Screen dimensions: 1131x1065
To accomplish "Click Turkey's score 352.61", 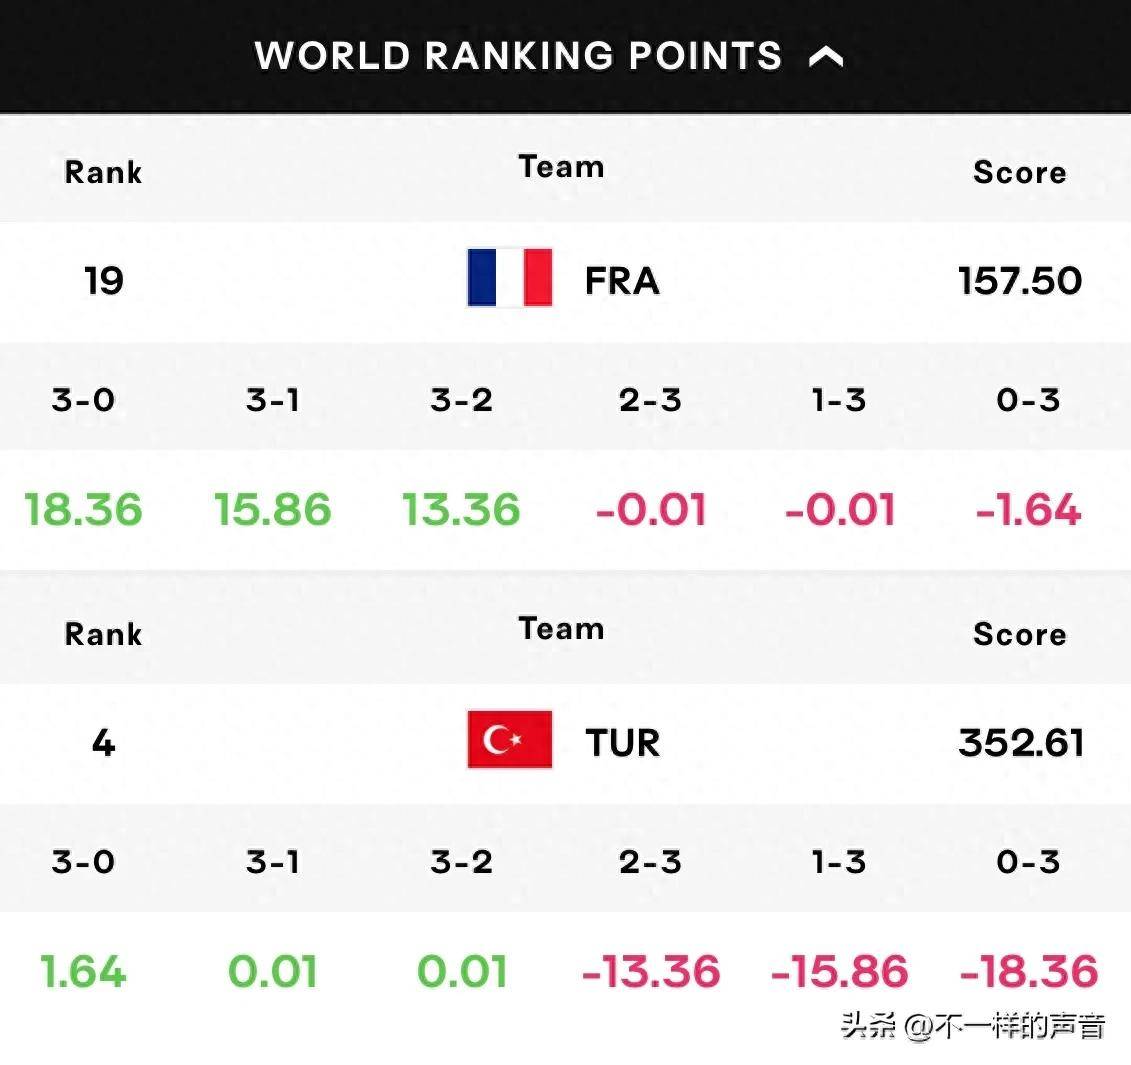I will pos(1021,742).
